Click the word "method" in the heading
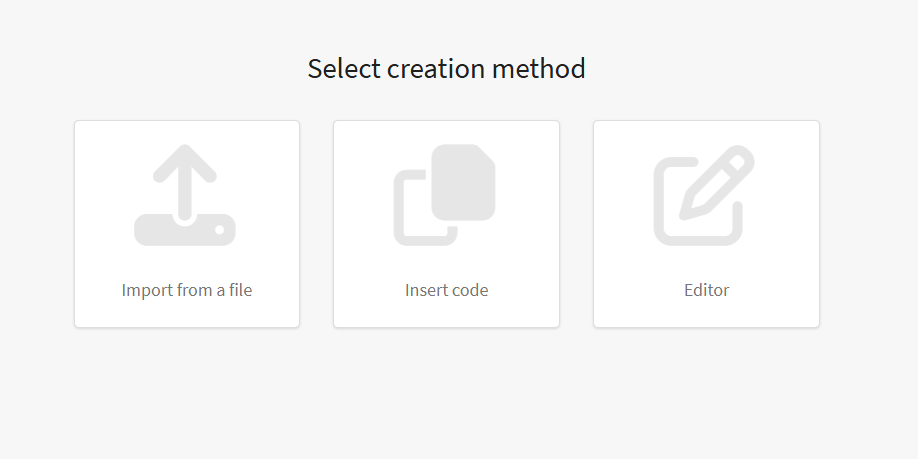This screenshot has width=918, height=459. 539,68
